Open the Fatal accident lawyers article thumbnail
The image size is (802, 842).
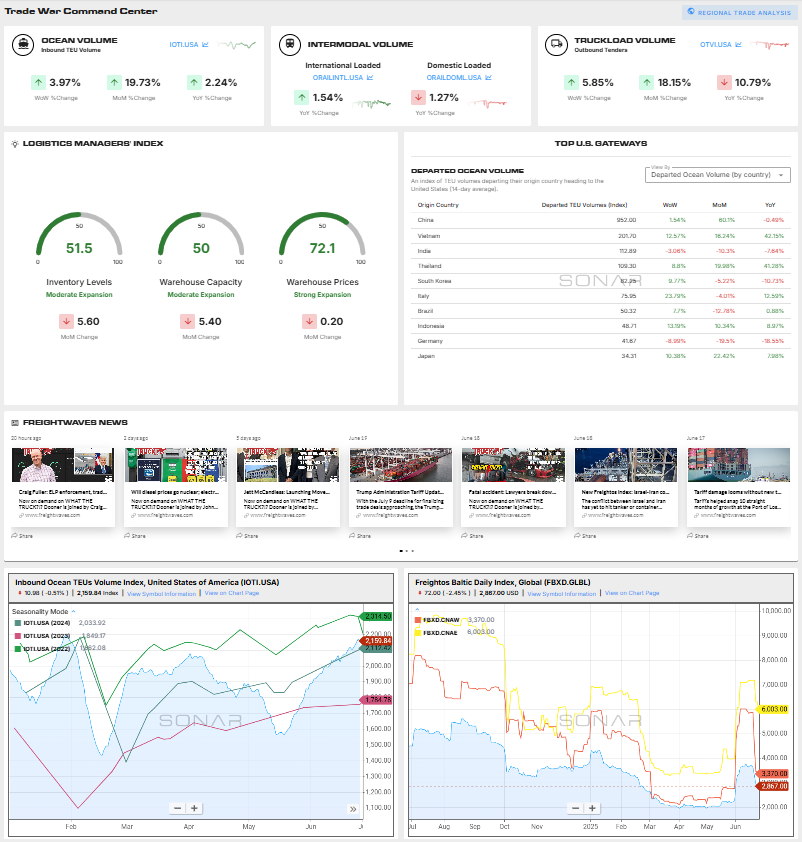coord(513,465)
